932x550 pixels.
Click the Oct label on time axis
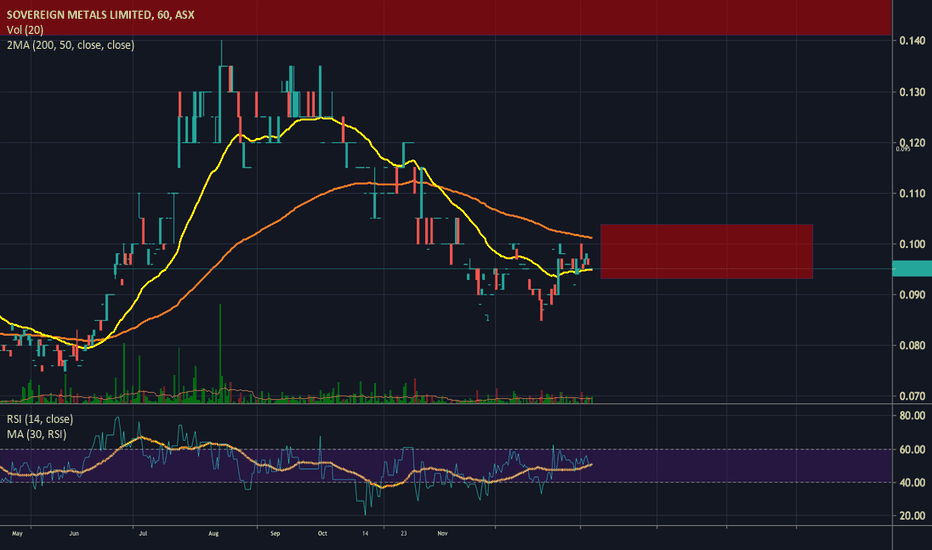(x=322, y=533)
